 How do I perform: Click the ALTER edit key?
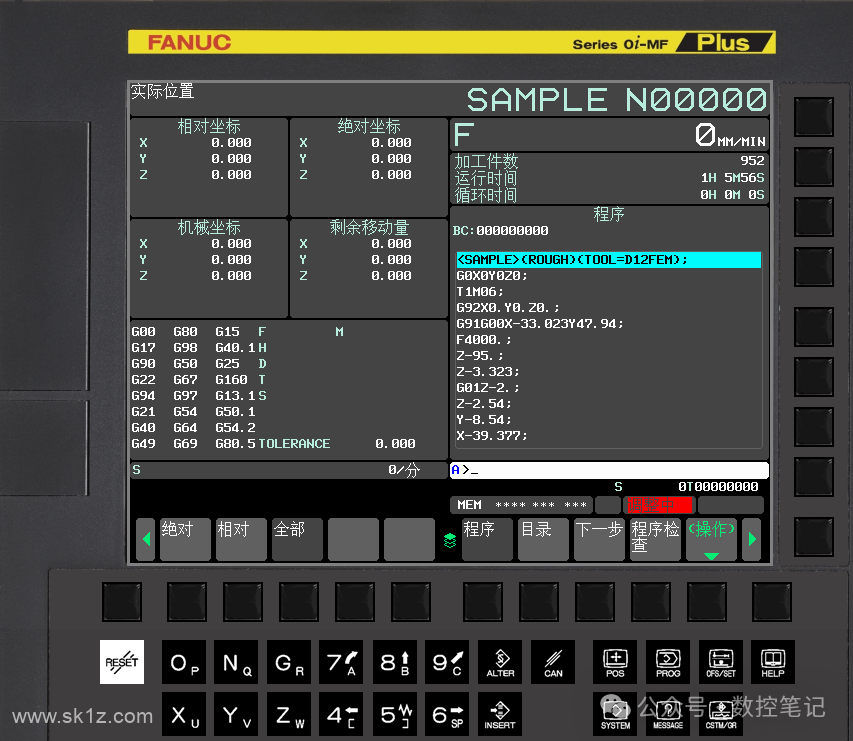tap(500, 662)
